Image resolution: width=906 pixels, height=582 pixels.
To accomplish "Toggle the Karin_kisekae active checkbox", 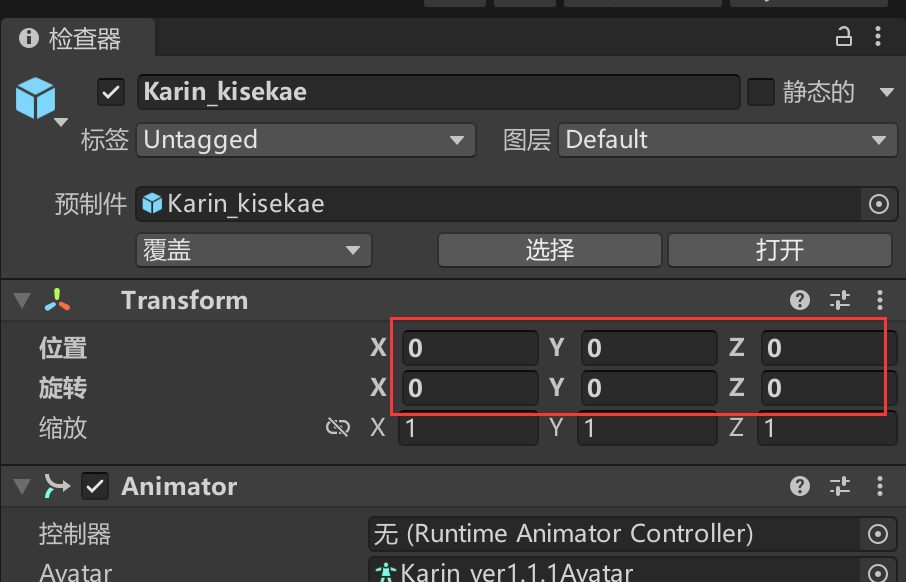I will tap(110, 92).
